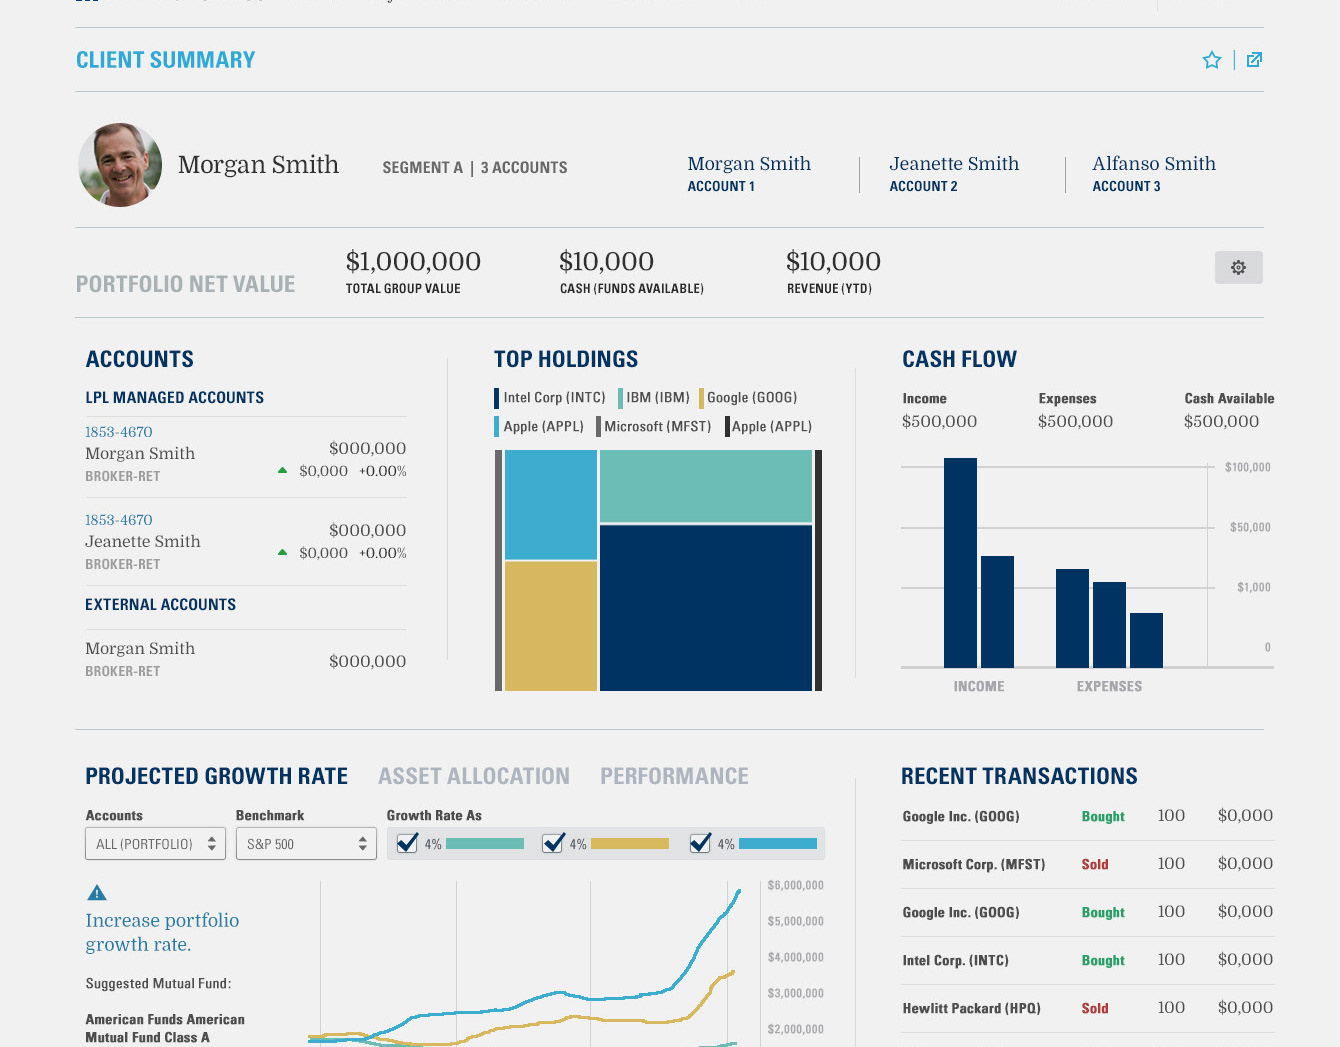Open the ALL (PORTFOLIO) accounts dropdown
This screenshot has width=1340, height=1047.
155,844
